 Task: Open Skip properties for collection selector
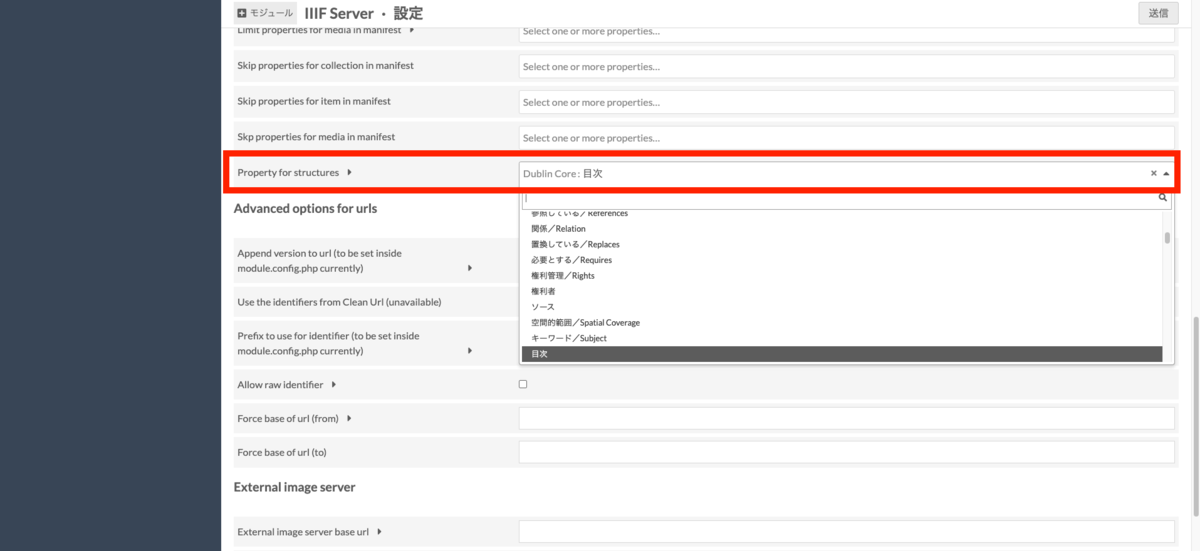846,66
